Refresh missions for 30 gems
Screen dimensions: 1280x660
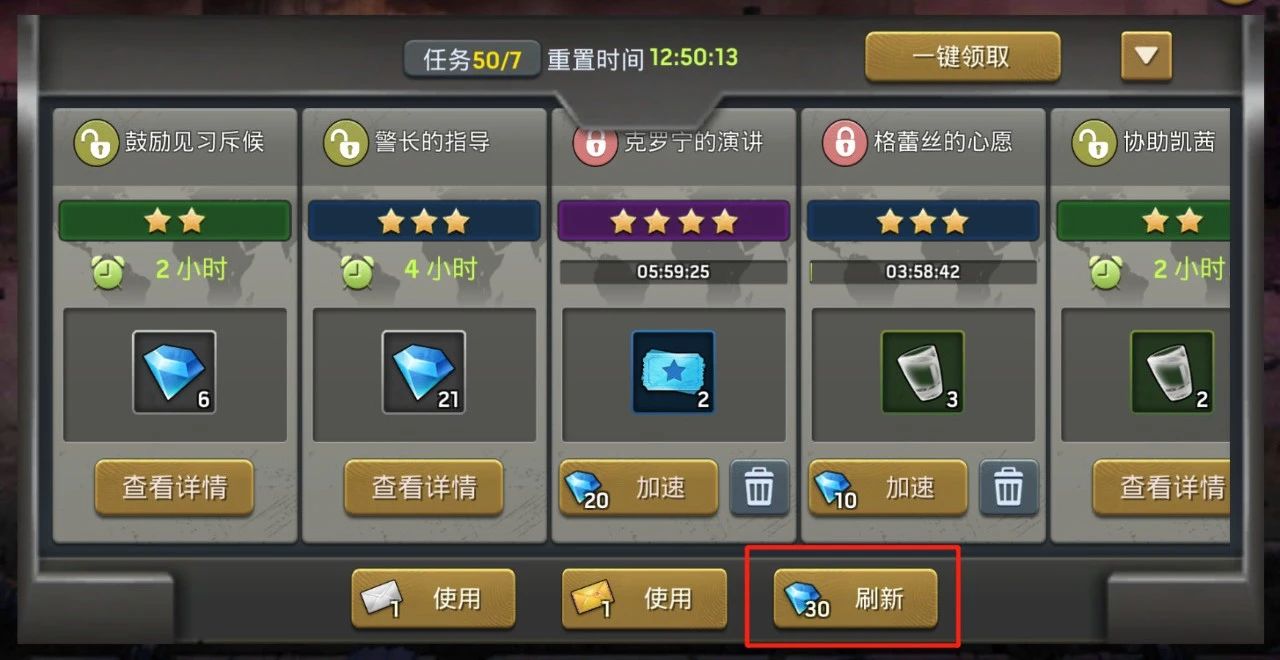(855, 599)
